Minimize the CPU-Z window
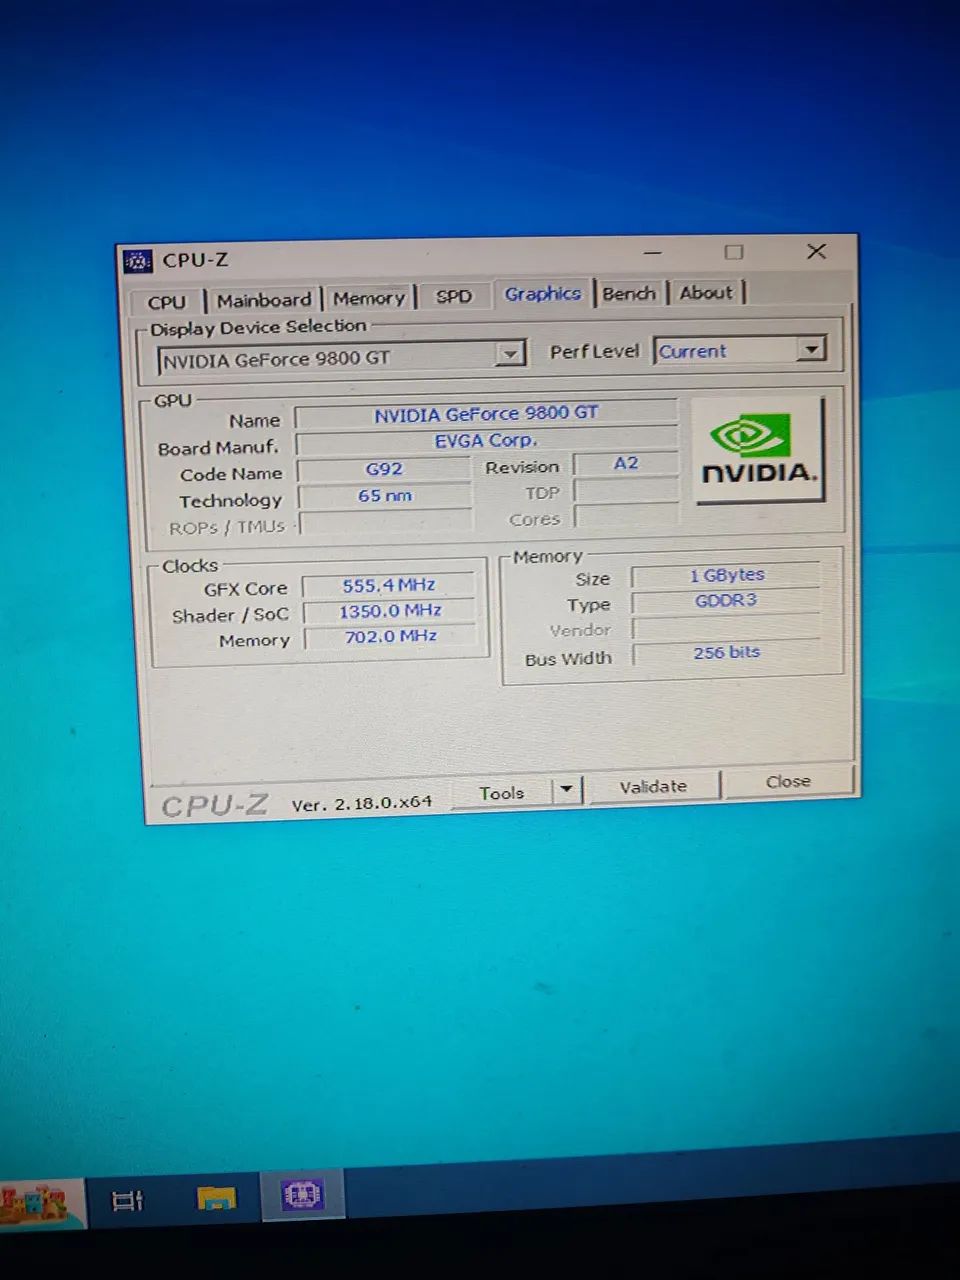The height and width of the screenshot is (1280, 960). 653,253
